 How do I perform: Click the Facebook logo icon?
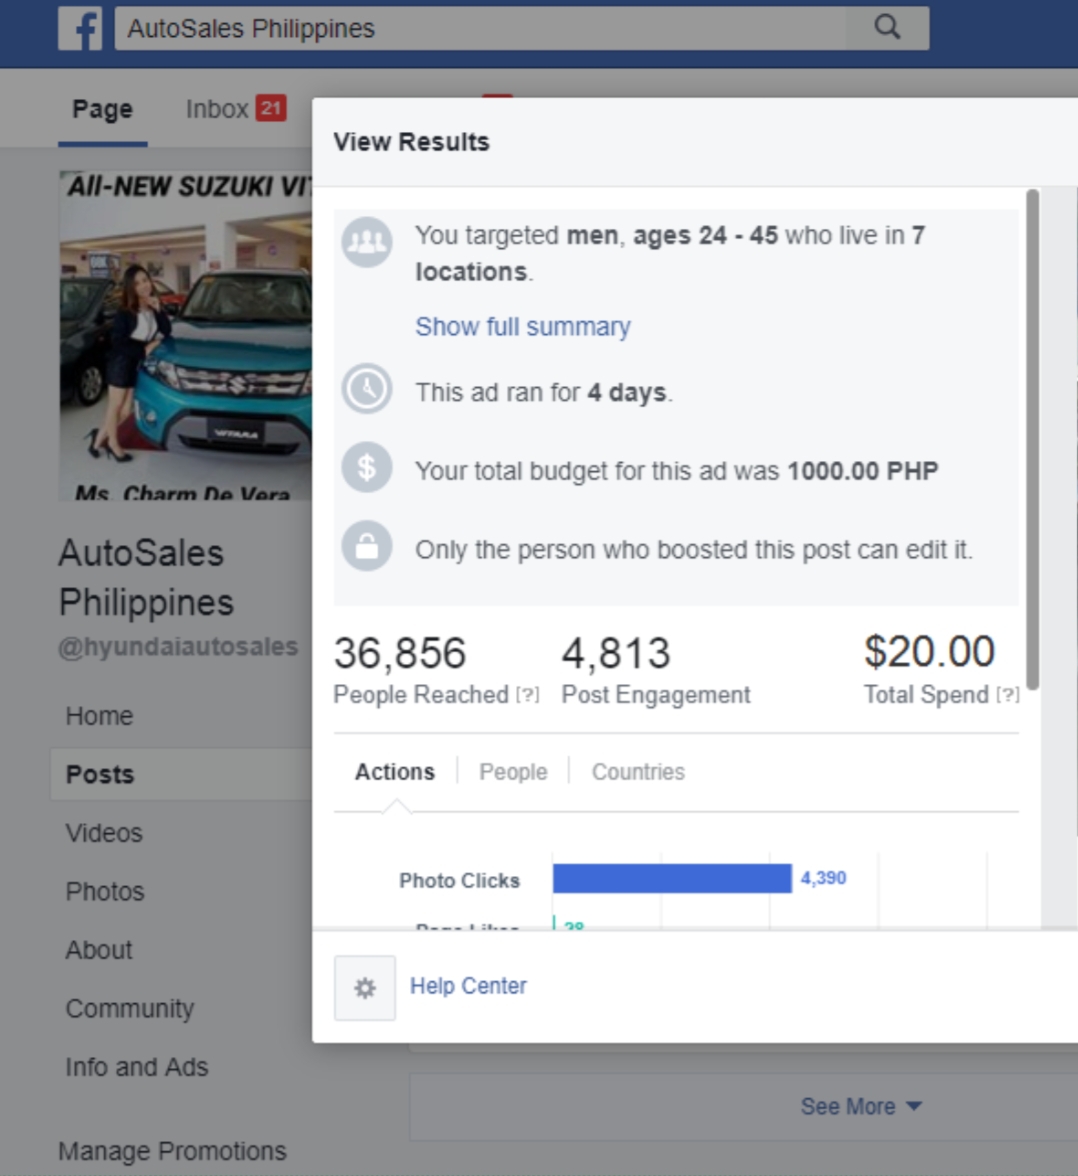click(80, 28)
